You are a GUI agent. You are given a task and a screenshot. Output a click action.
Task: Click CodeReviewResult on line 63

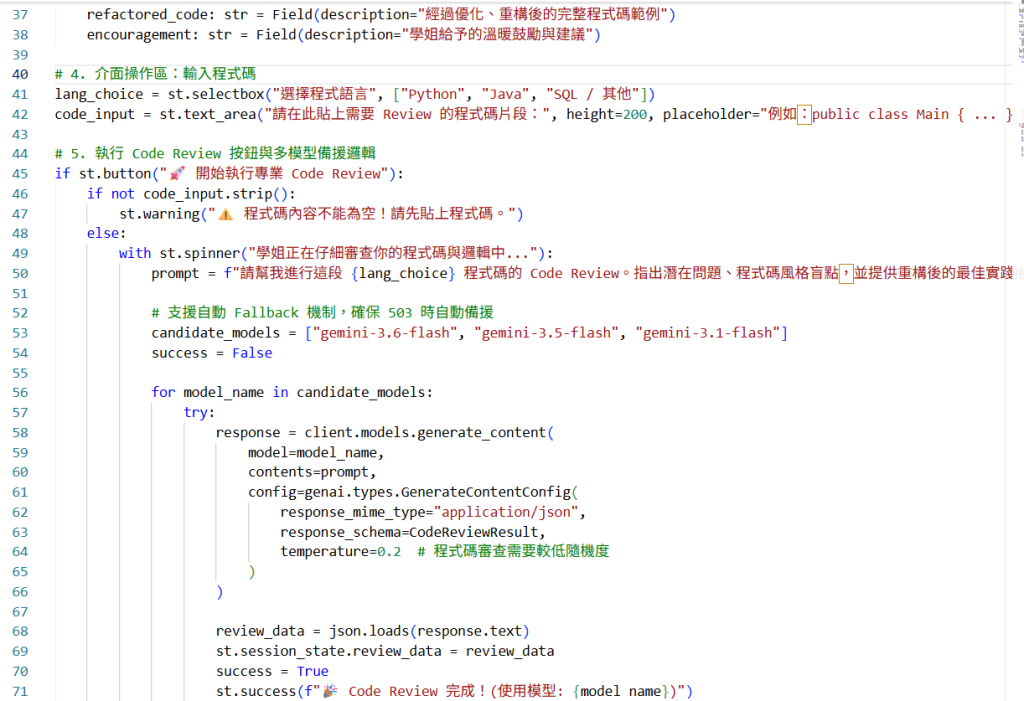pyautogui.click(x=473, y=532)
